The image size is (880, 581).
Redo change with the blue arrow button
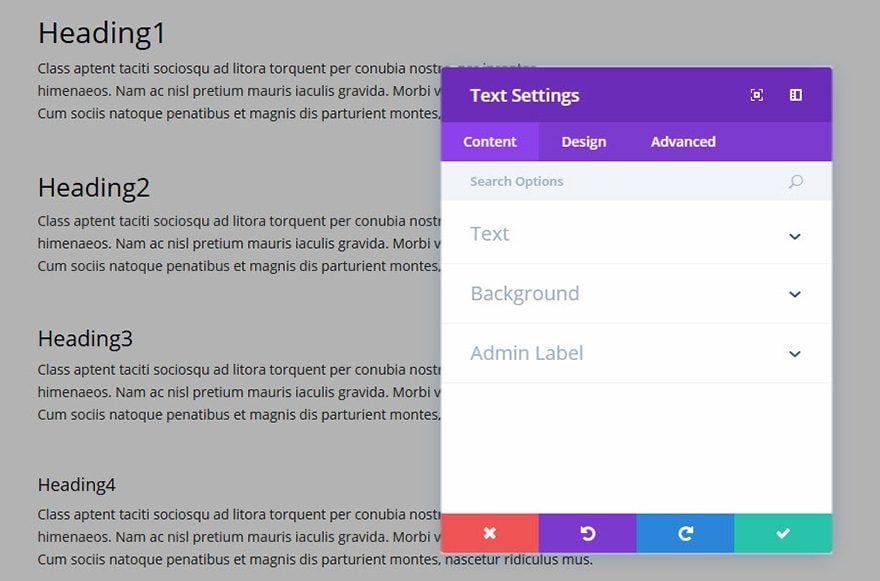tap(685, 533)
